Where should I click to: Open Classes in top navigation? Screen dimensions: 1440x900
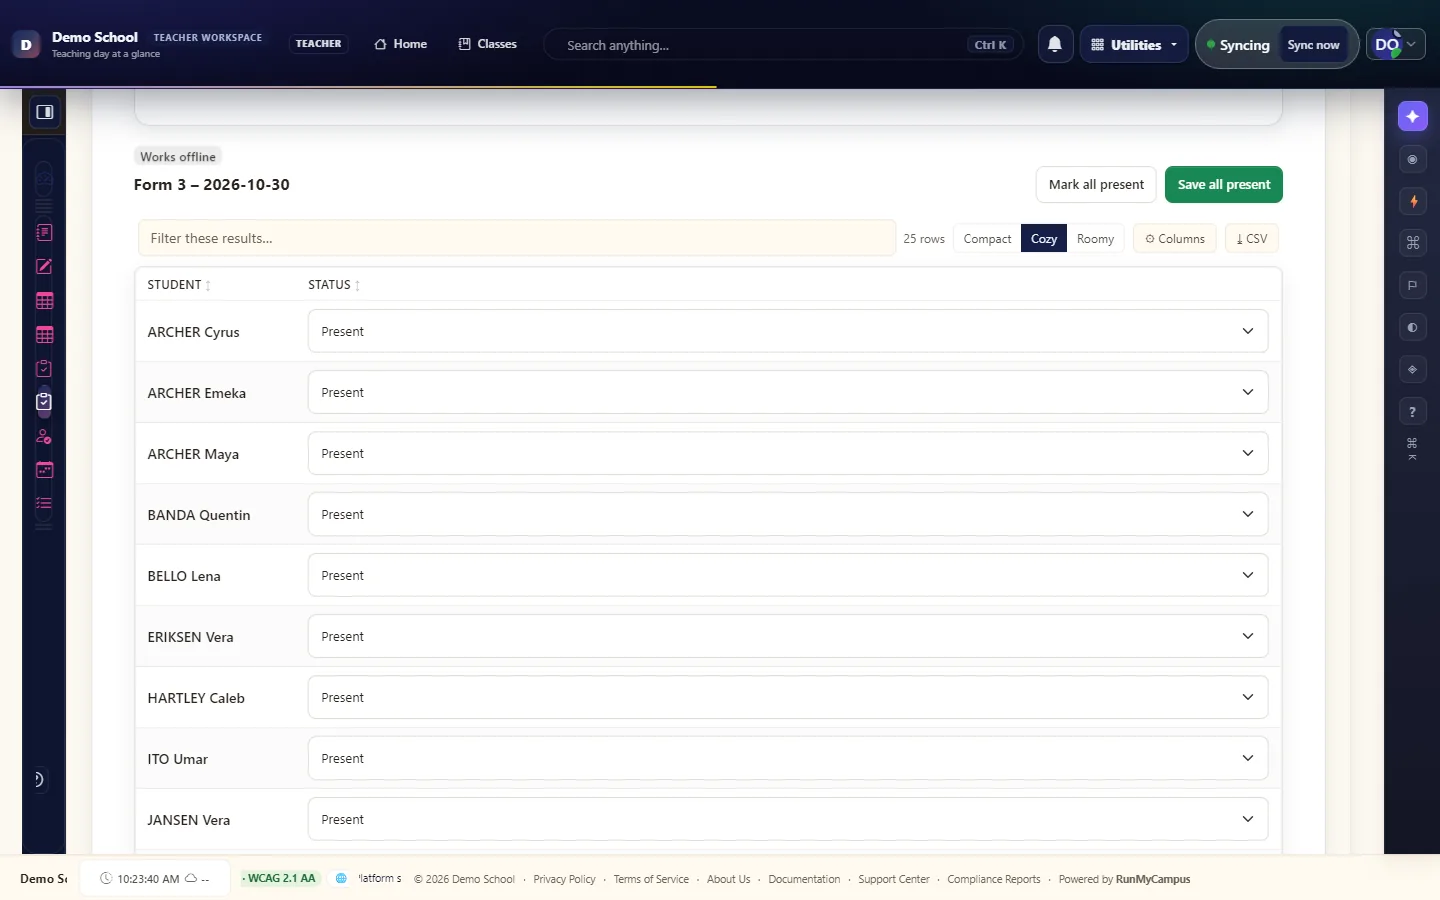click(487, 44)
